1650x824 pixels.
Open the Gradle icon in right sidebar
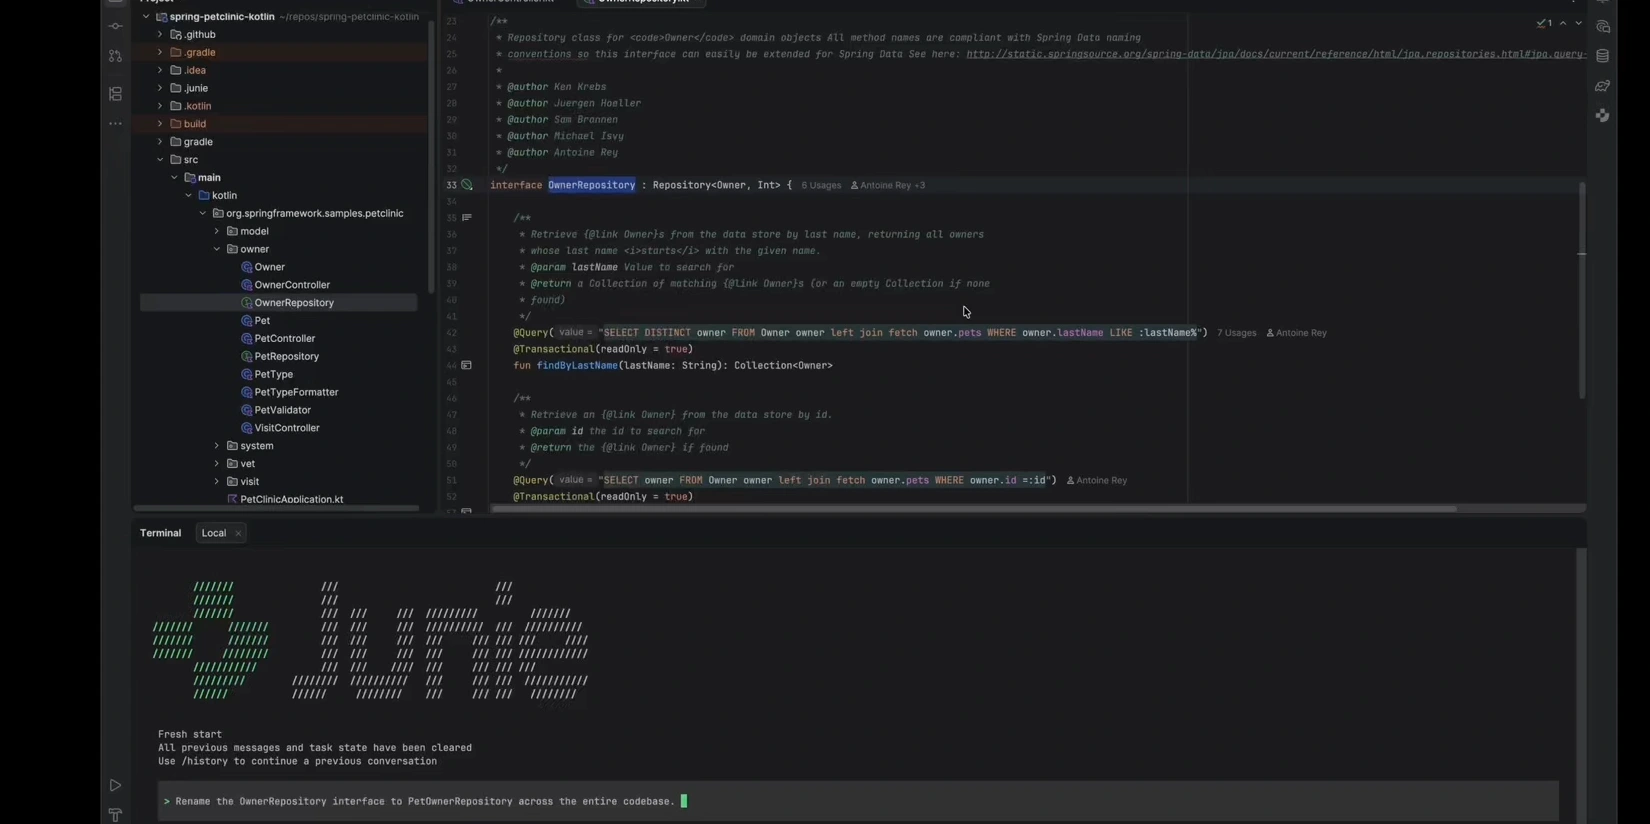tap(1602, 86)
